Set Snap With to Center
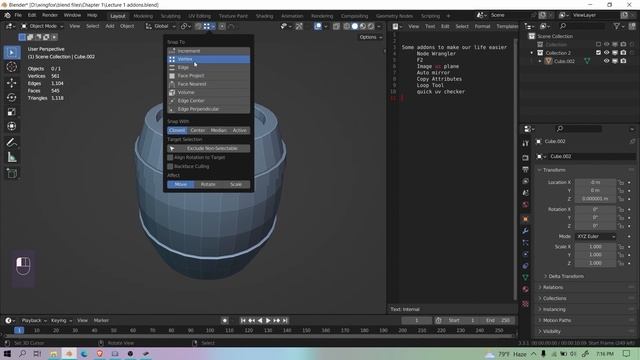The image size is (640, 360). tap(198, 130)
